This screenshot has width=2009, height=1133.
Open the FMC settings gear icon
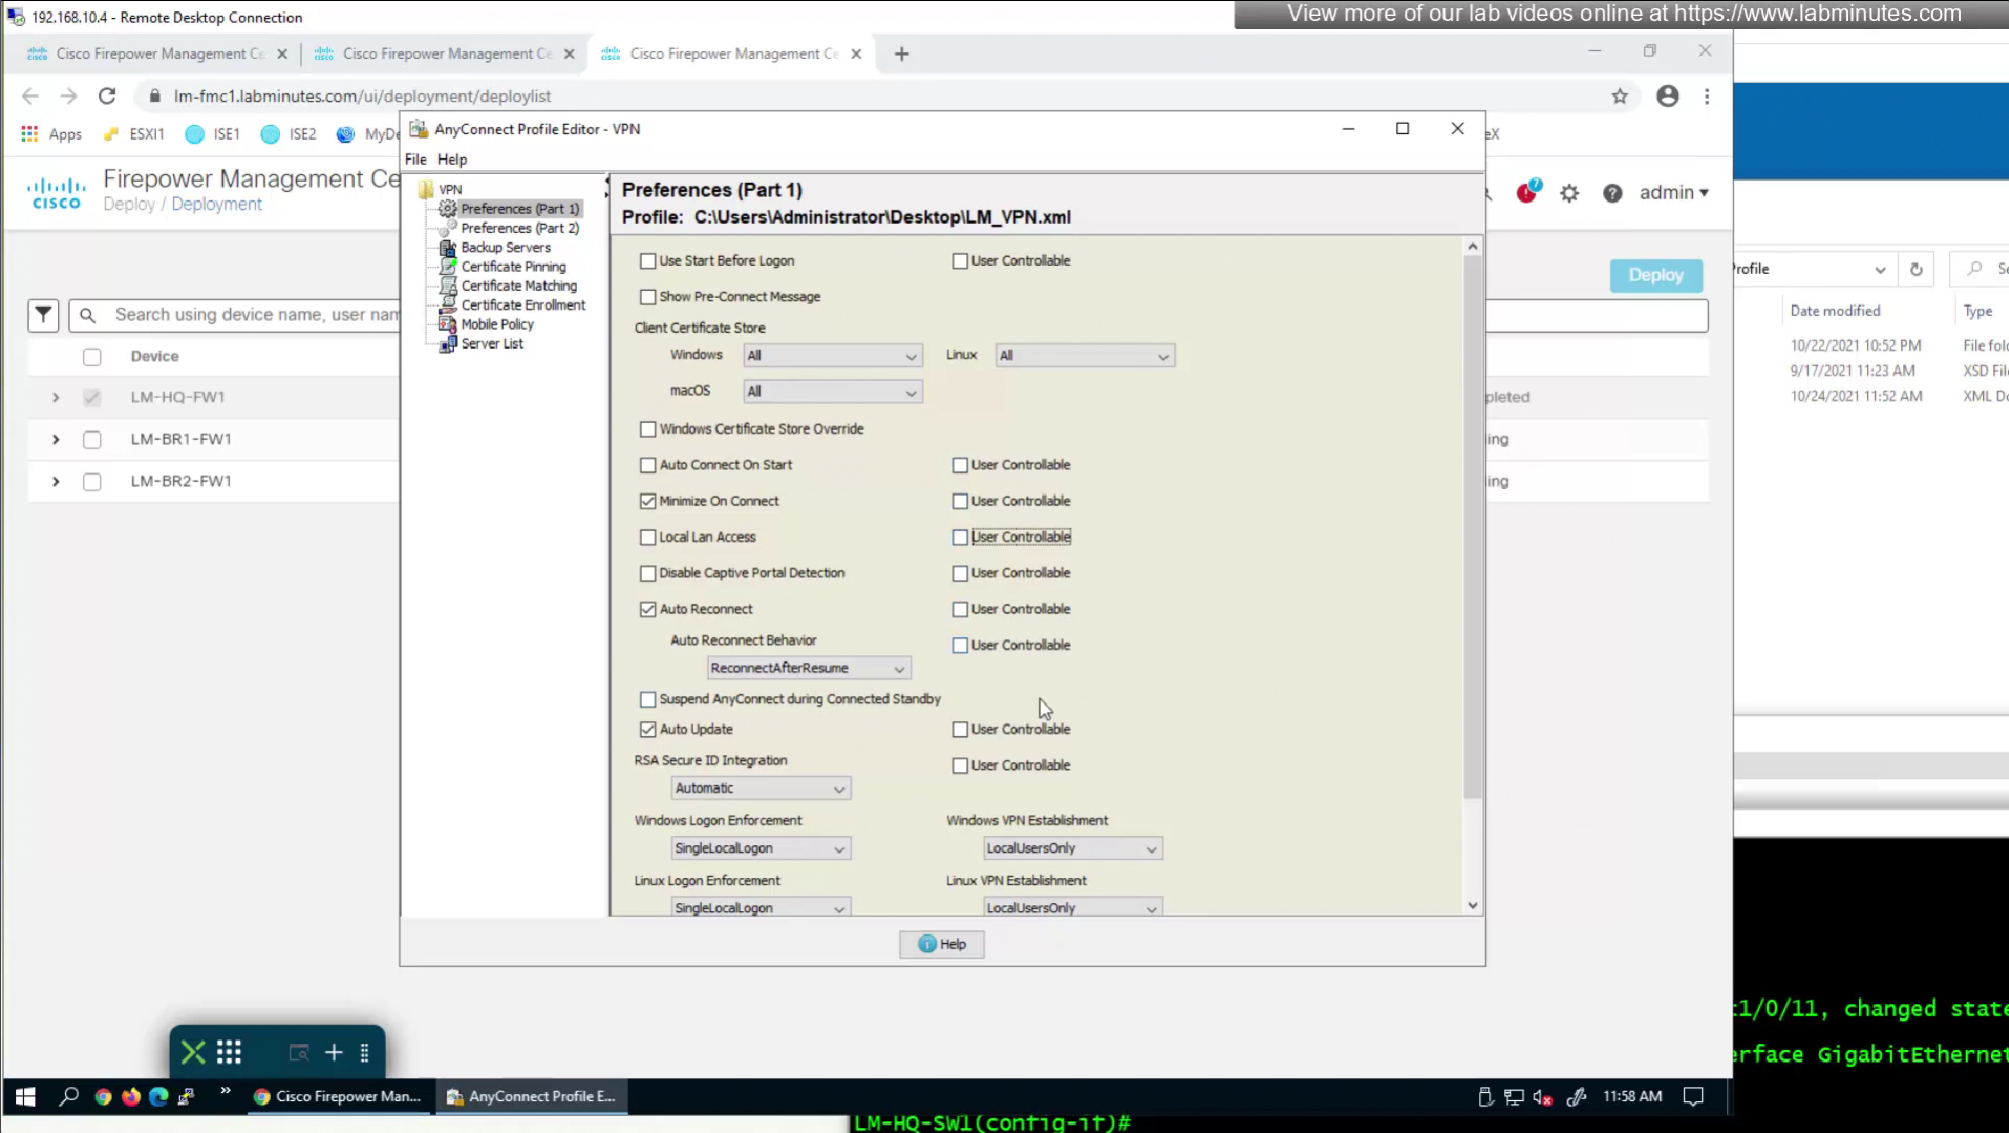1569,193
